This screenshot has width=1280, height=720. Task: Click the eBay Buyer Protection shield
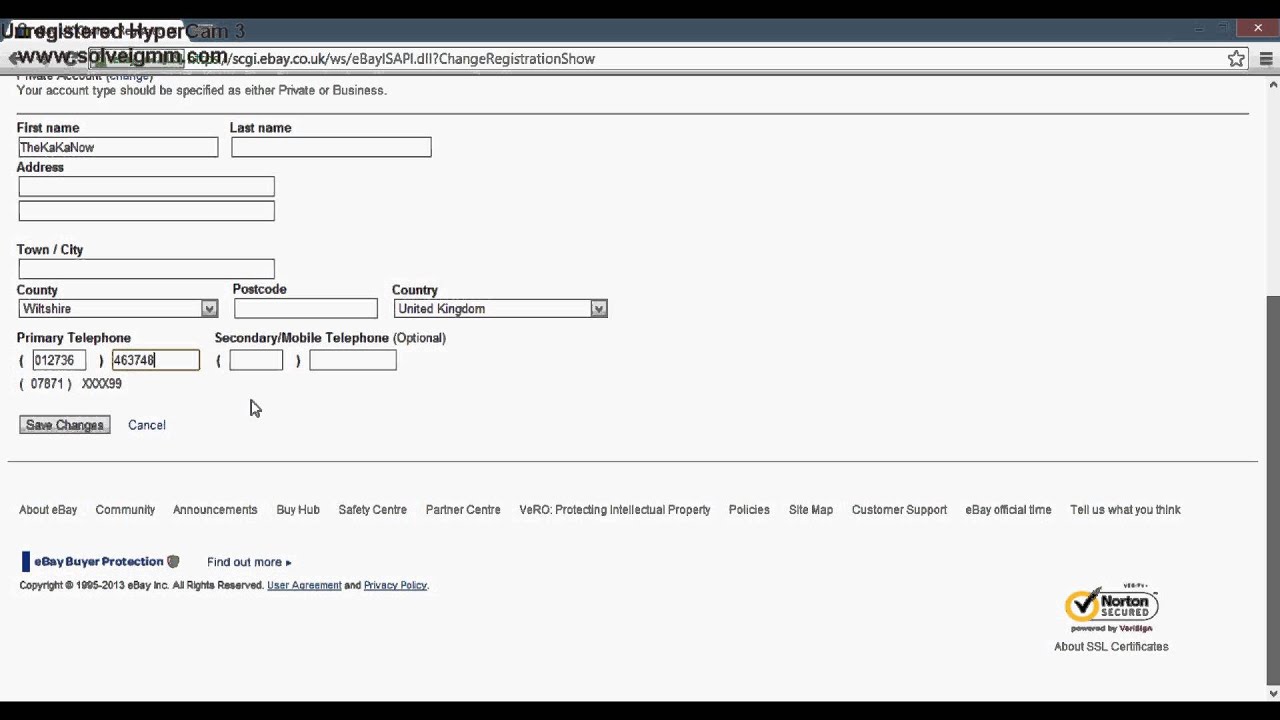tap(173, 562)
